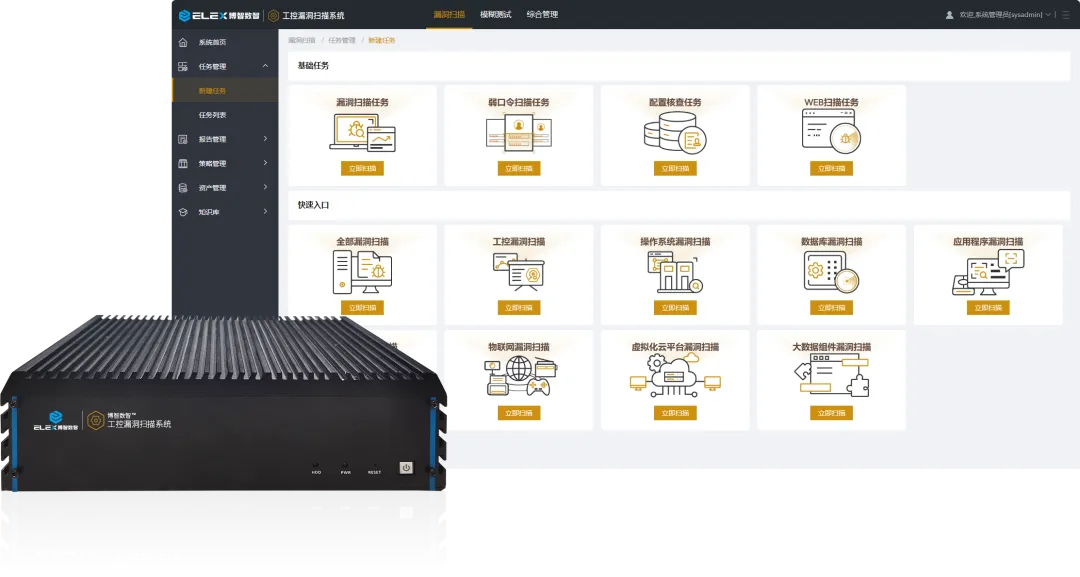Collapse the 任务管理 sidebar section

pyautogui.click(x=265, y=66)
